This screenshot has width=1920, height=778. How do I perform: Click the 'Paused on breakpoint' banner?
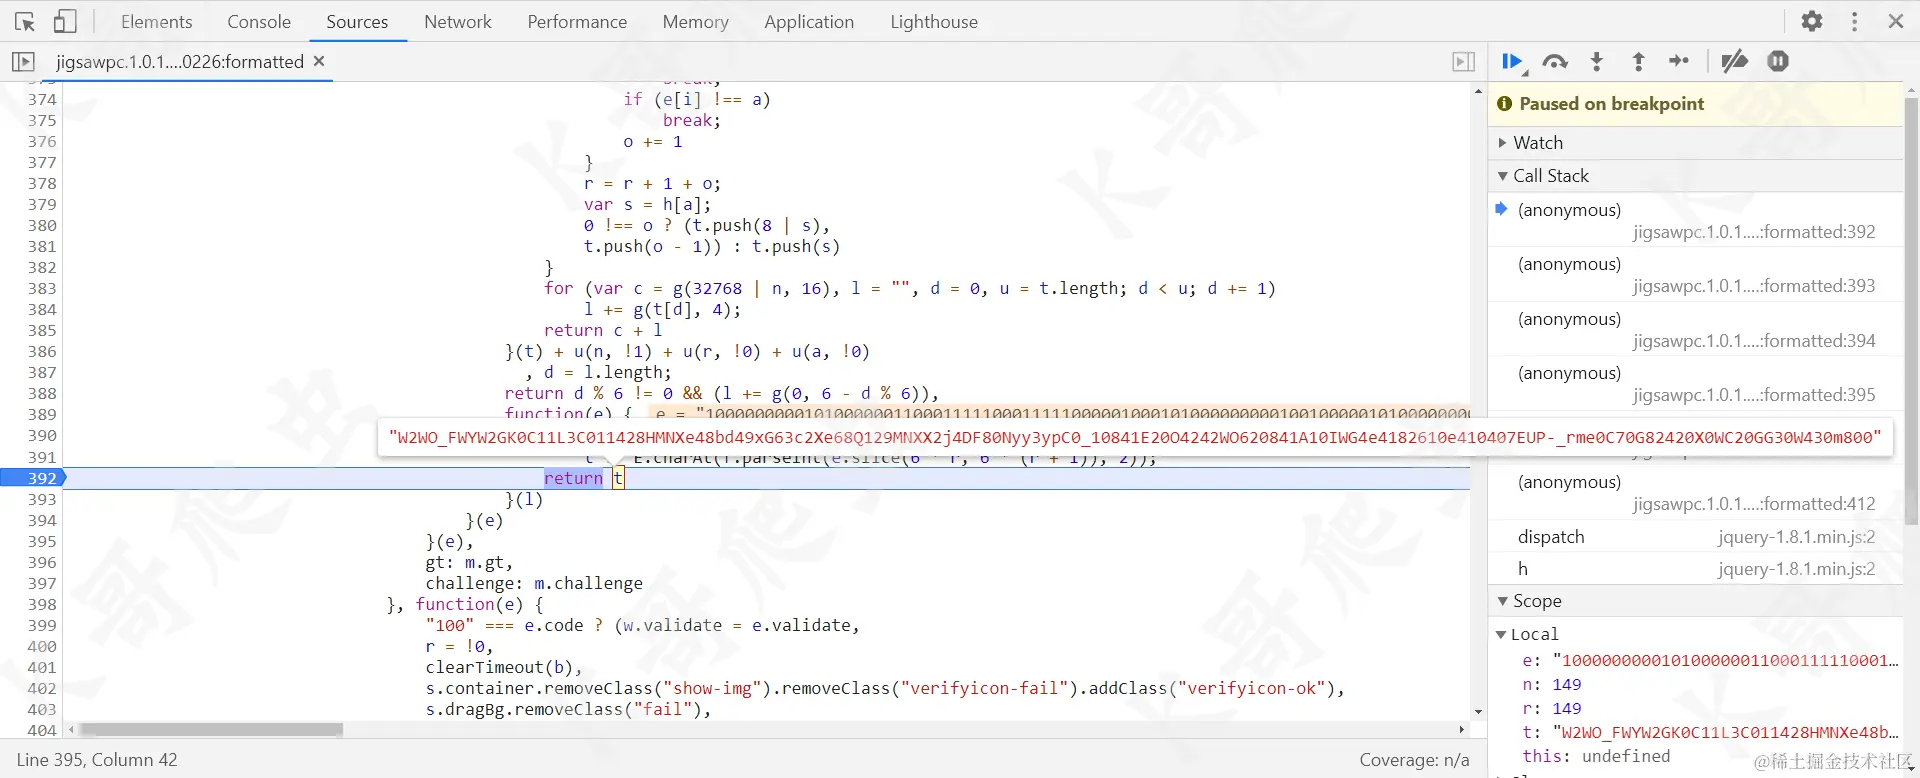pyautogui.click(x=1695, y=104)
